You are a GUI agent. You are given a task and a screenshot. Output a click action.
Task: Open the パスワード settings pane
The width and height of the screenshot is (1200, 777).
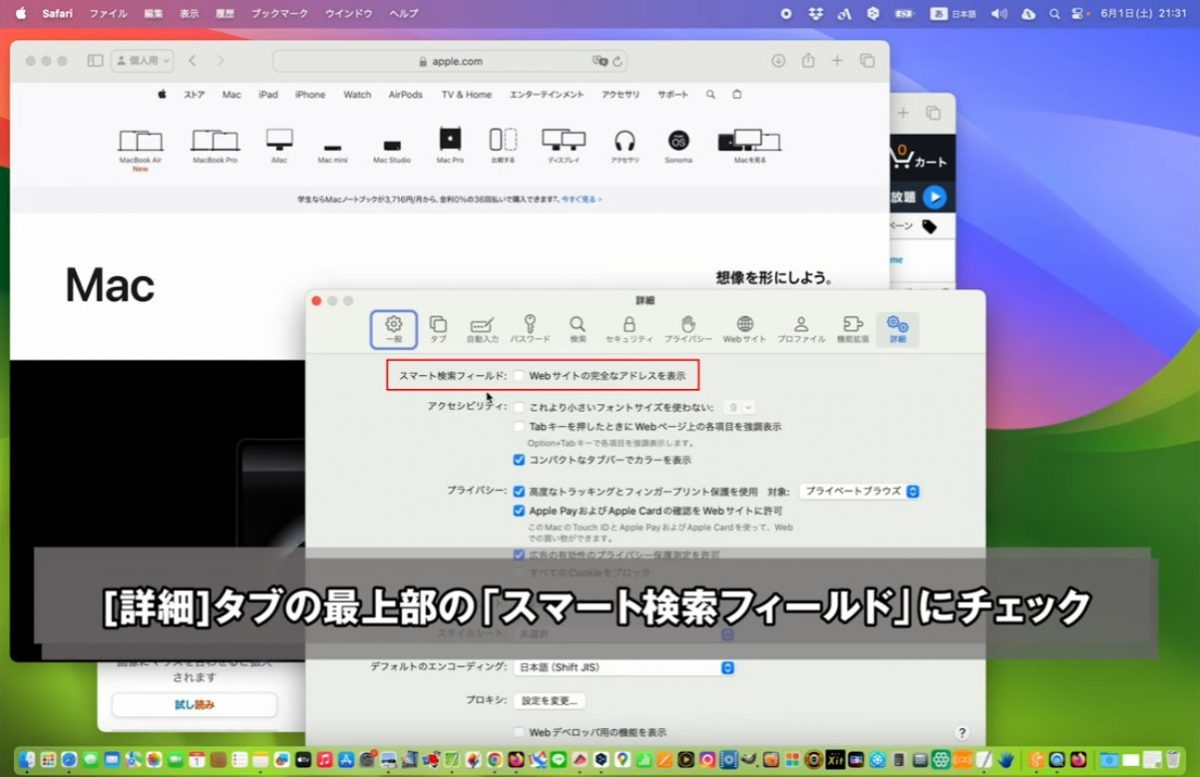(530, 329)
